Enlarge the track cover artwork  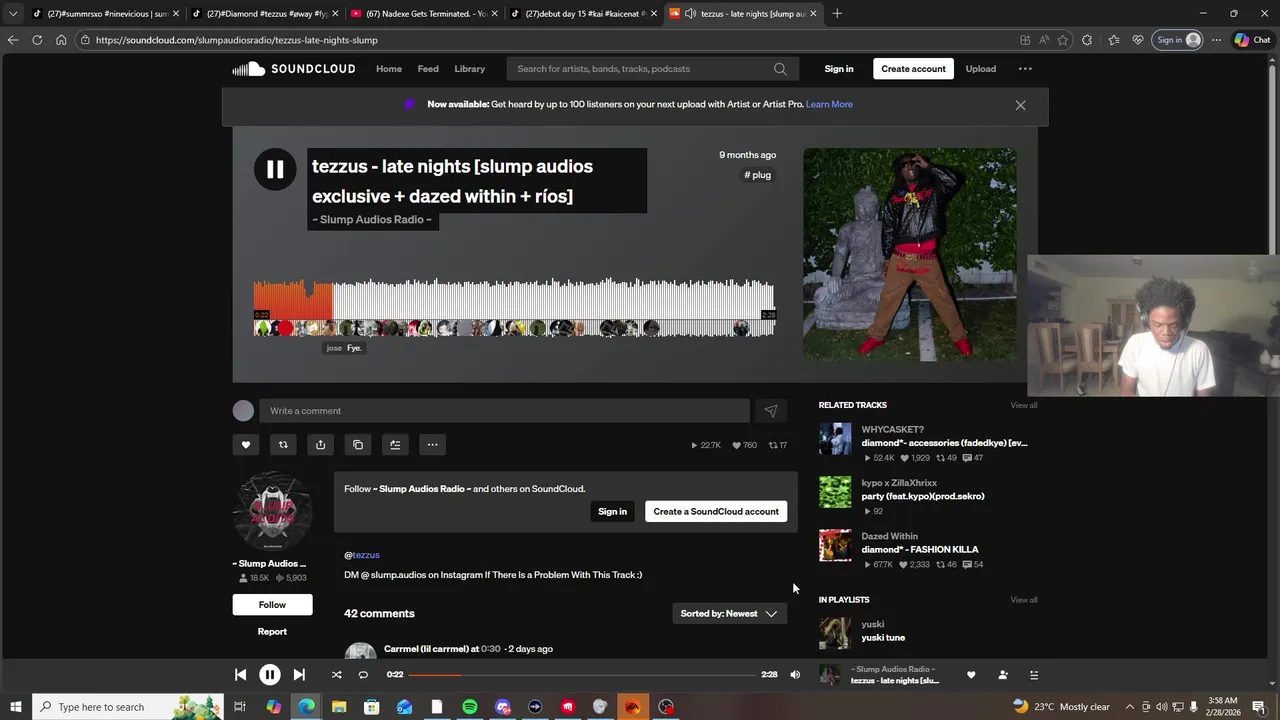tap(910, 254)
